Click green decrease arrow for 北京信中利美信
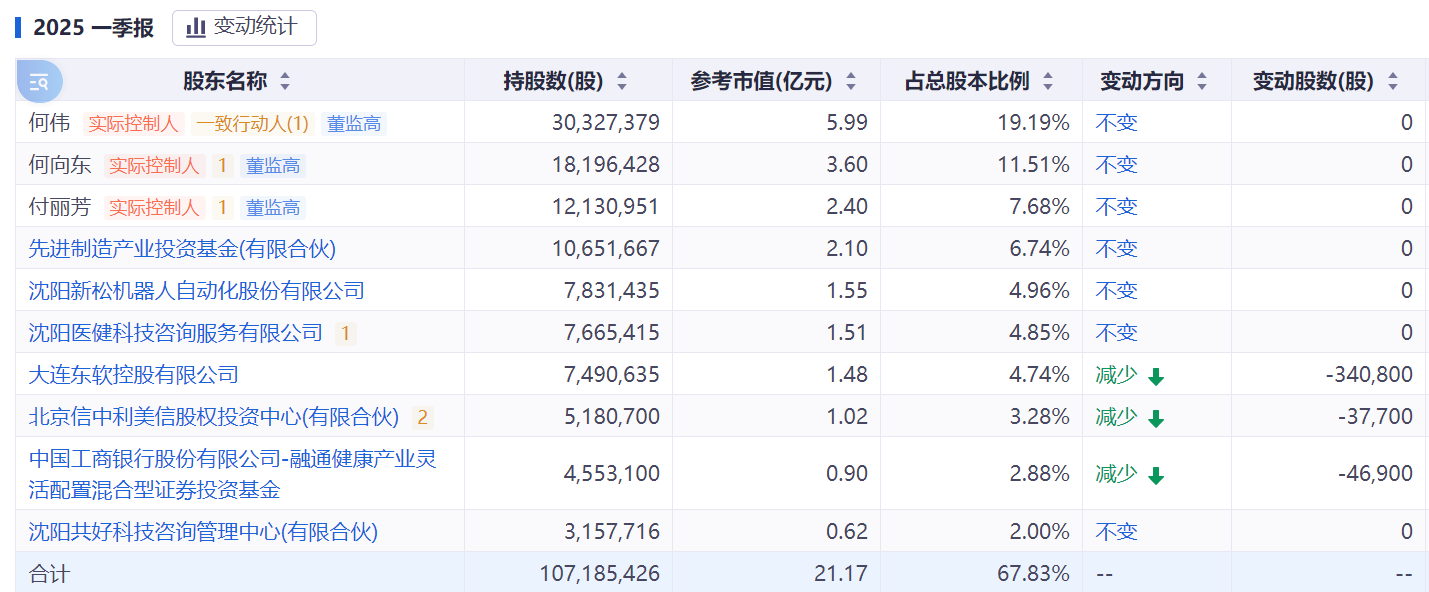The width and height of the screenshot is (1429, 592). [x=1156, y=418]
